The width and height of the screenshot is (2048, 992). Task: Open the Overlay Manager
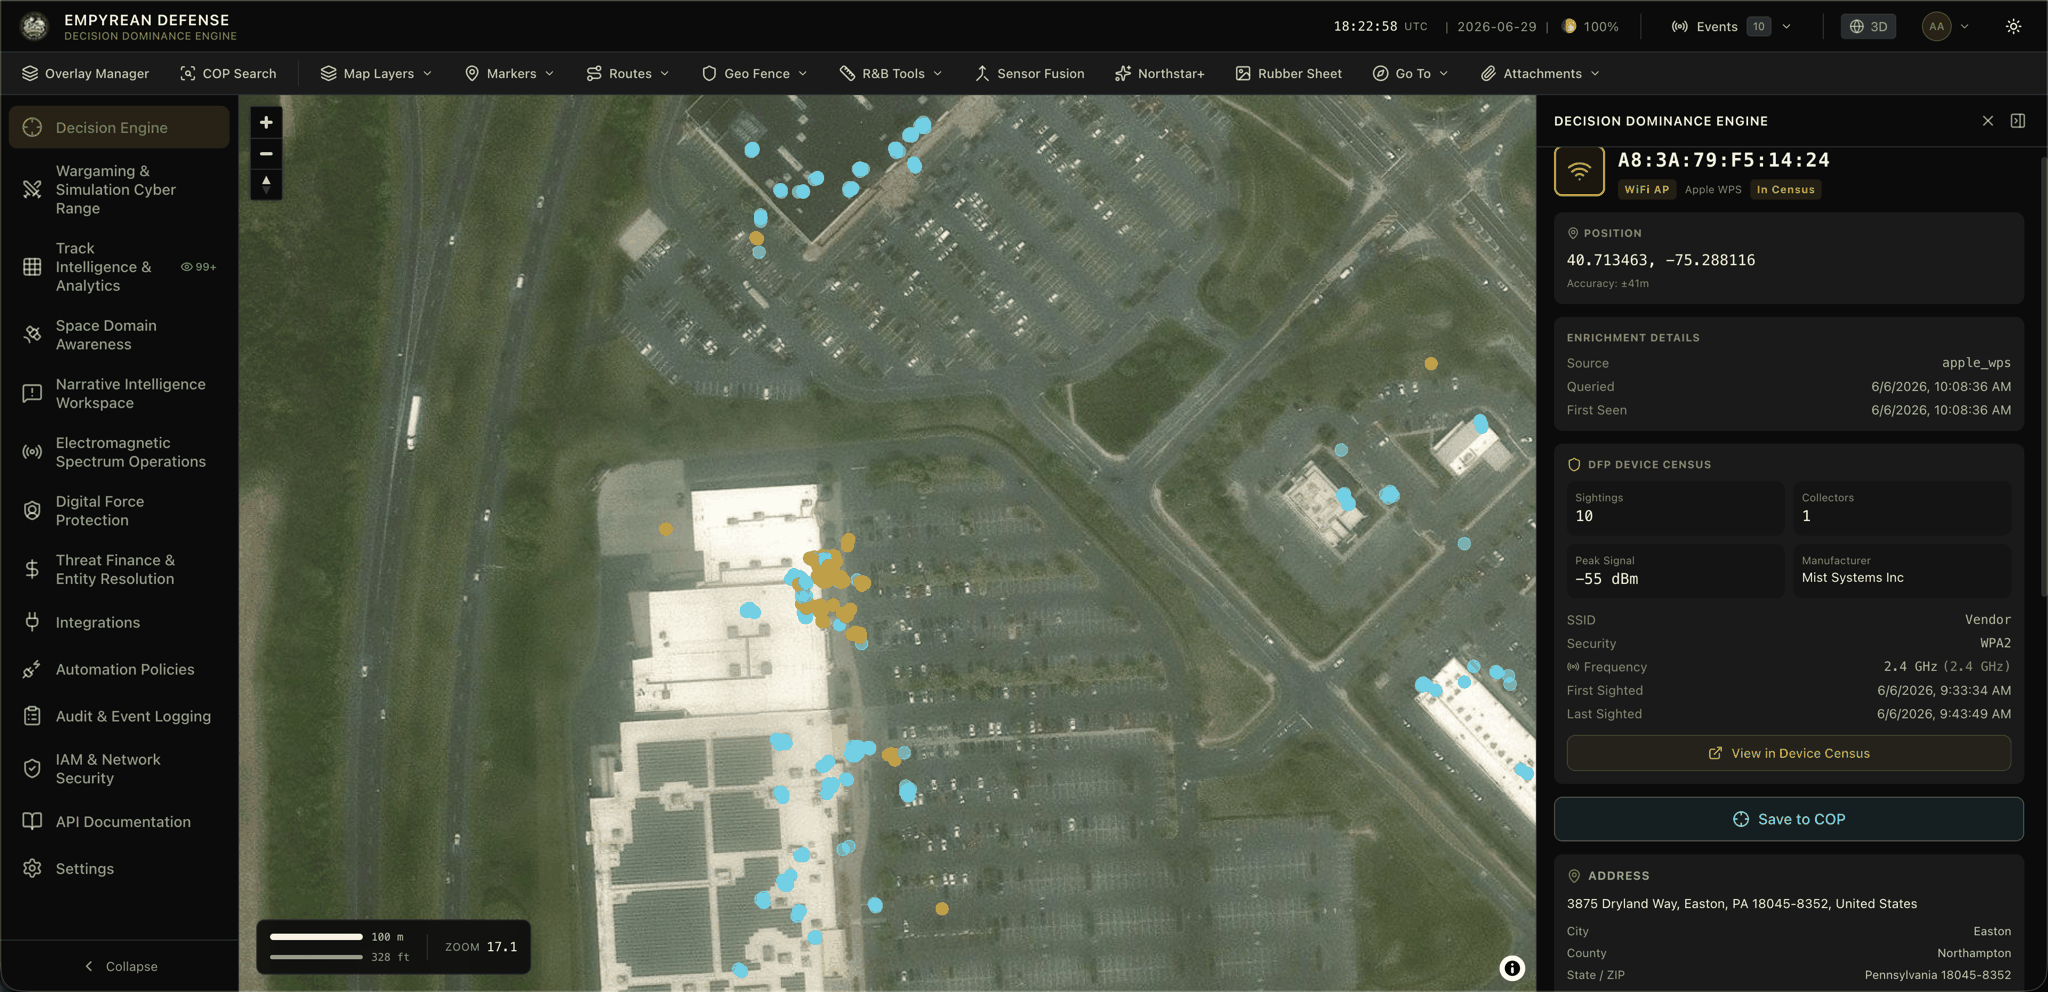click(x=85, y=73)
